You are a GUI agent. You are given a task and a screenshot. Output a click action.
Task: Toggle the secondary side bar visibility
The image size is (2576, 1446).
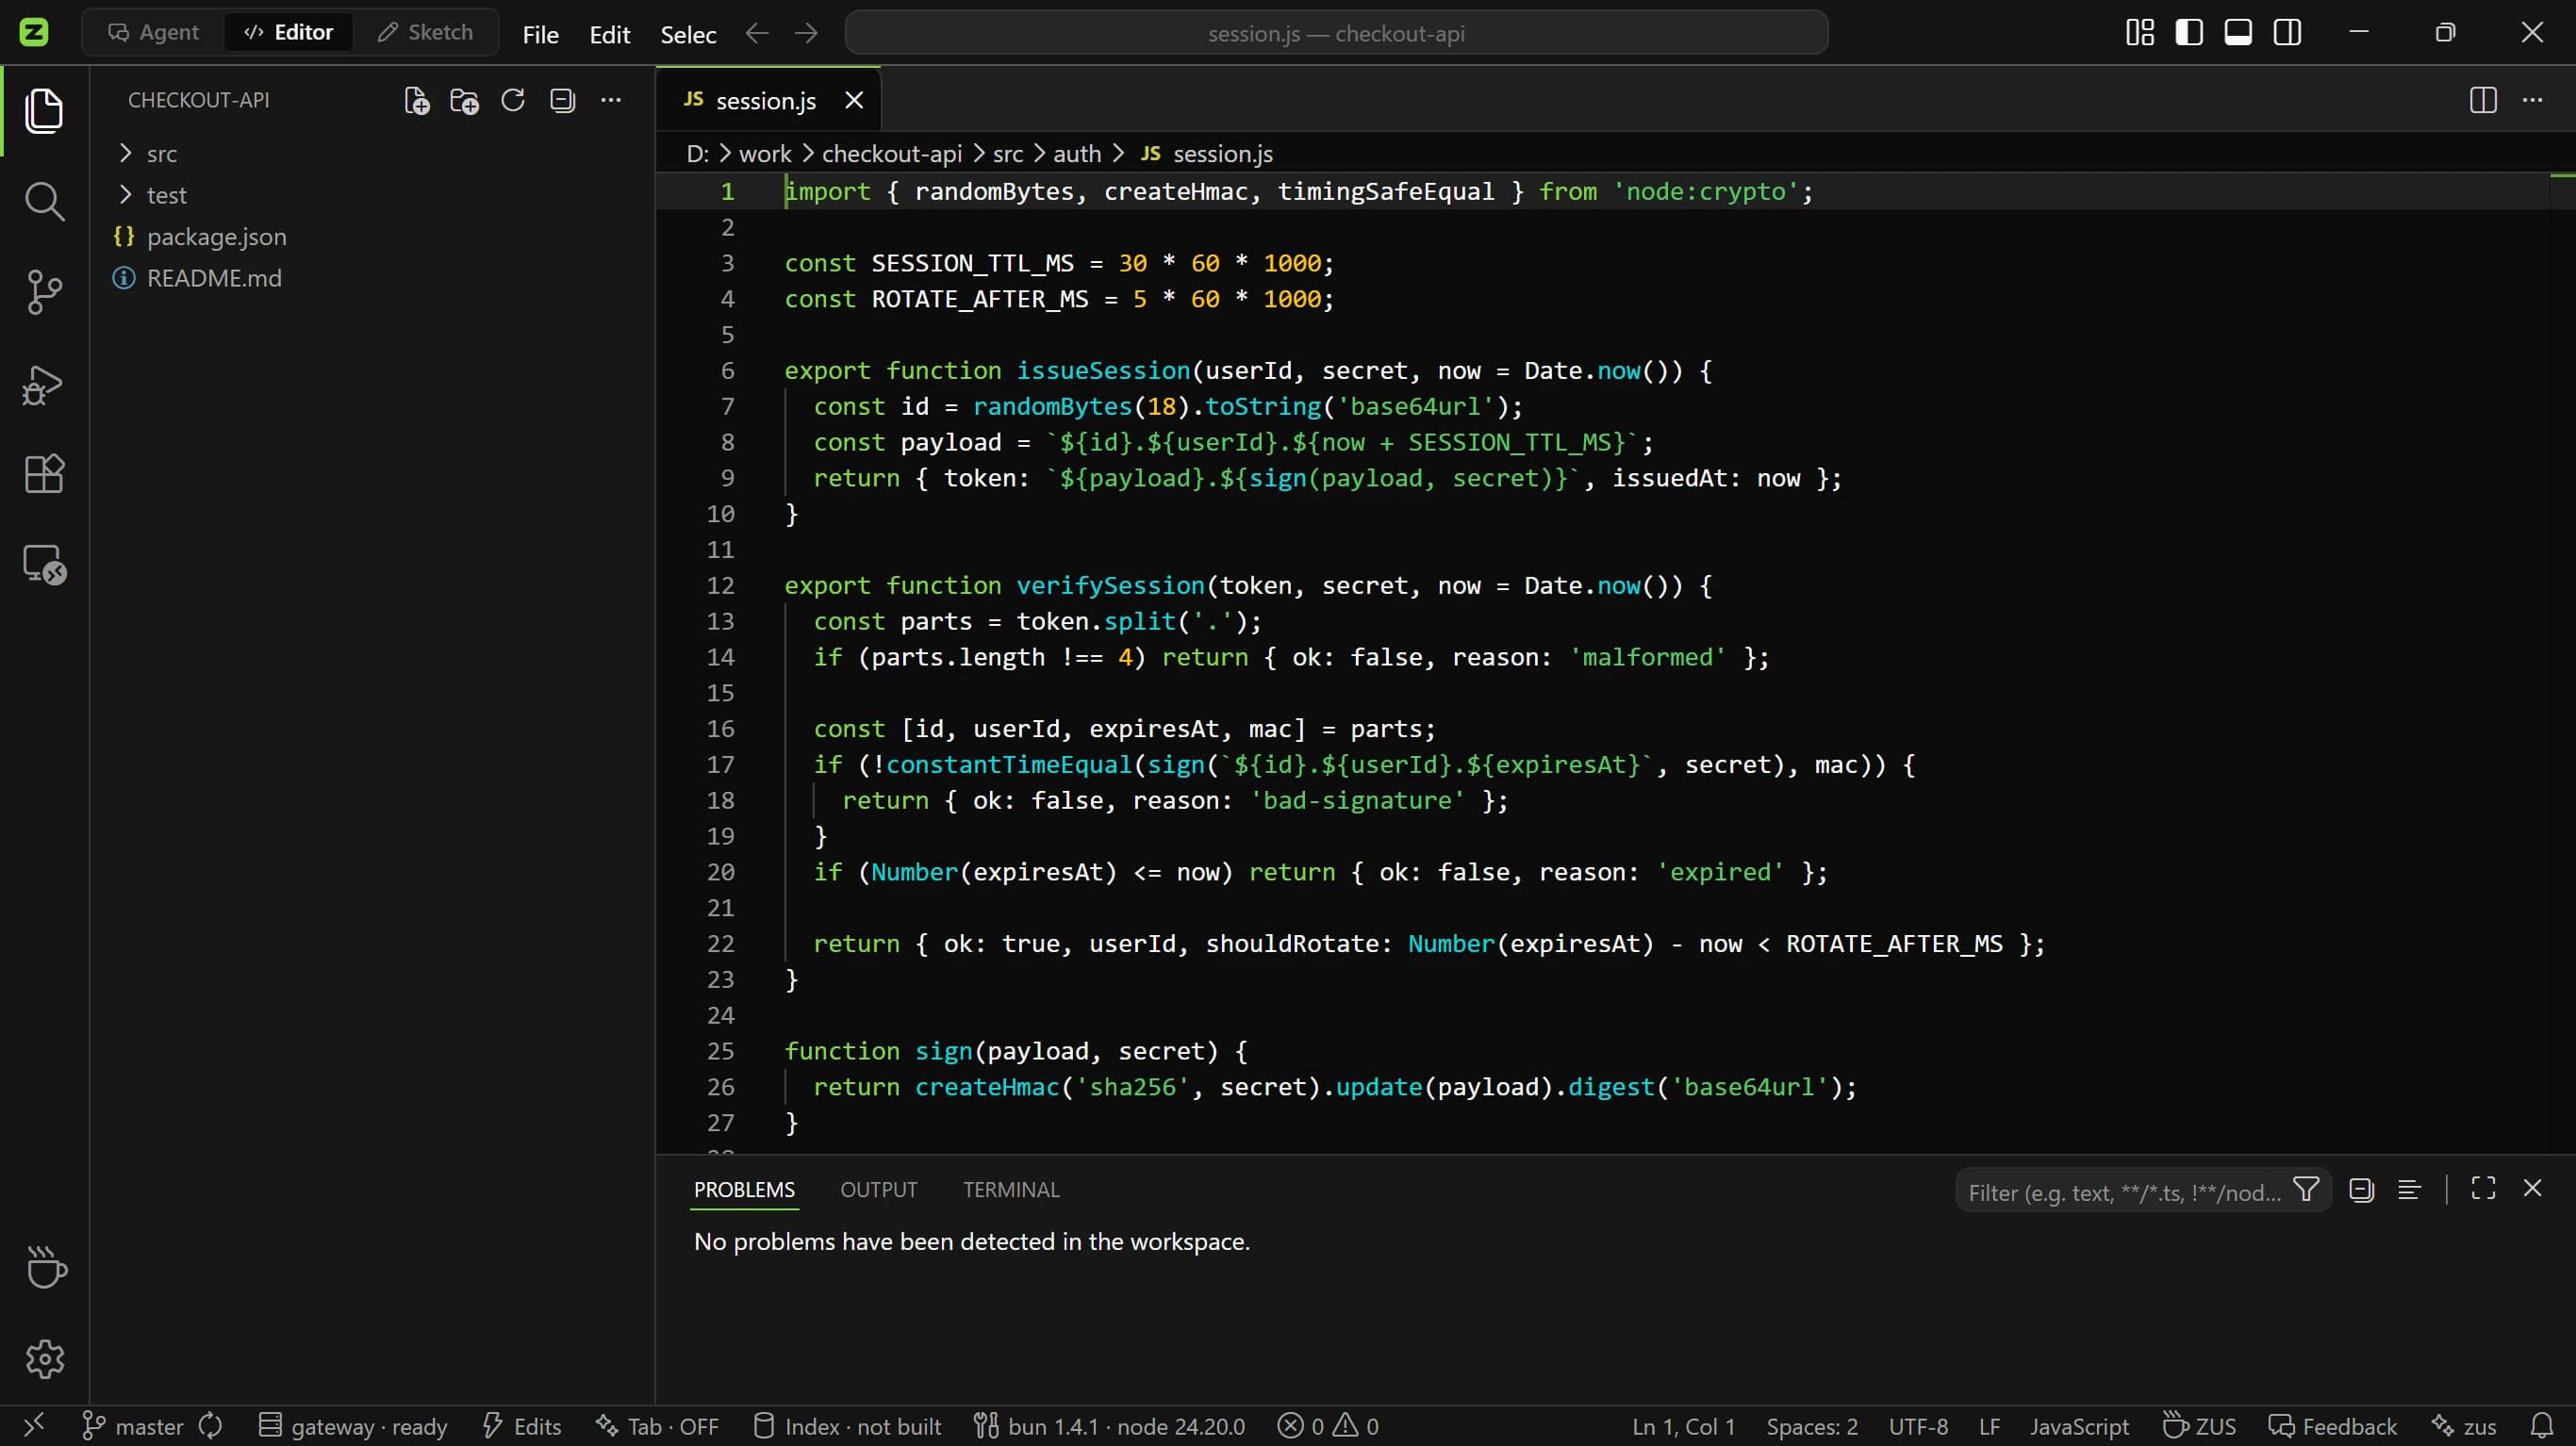pyautogui.click(x=2287, y=33)
